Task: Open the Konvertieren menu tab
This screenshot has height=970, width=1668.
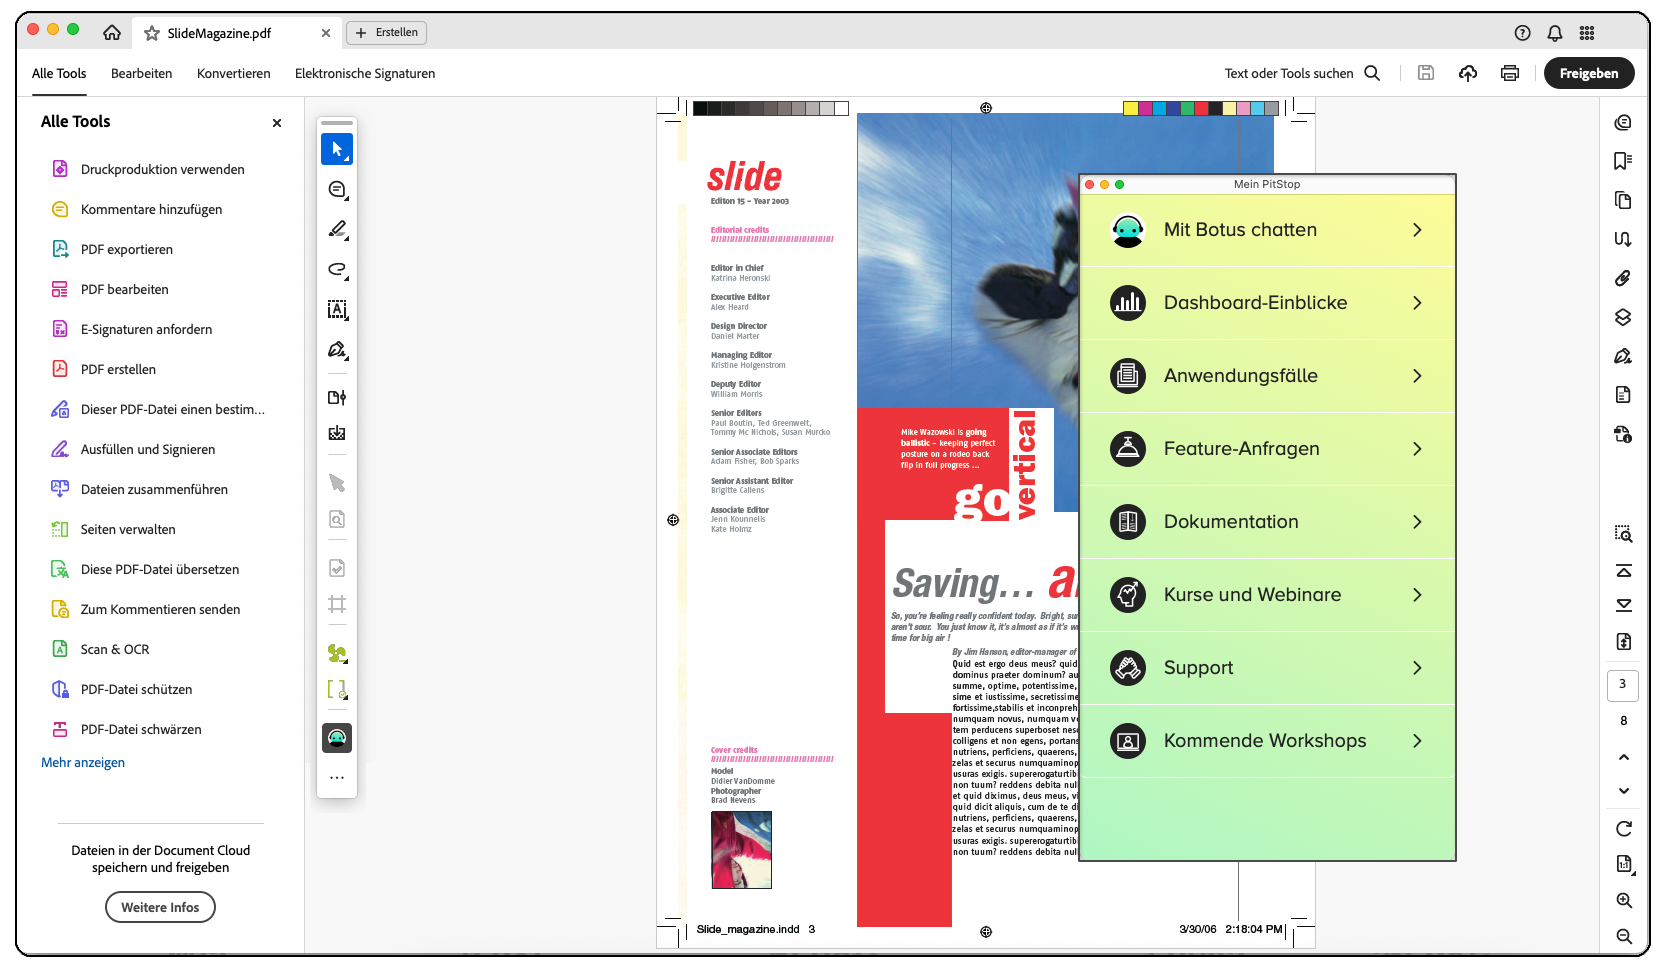Action: (233, 73)
